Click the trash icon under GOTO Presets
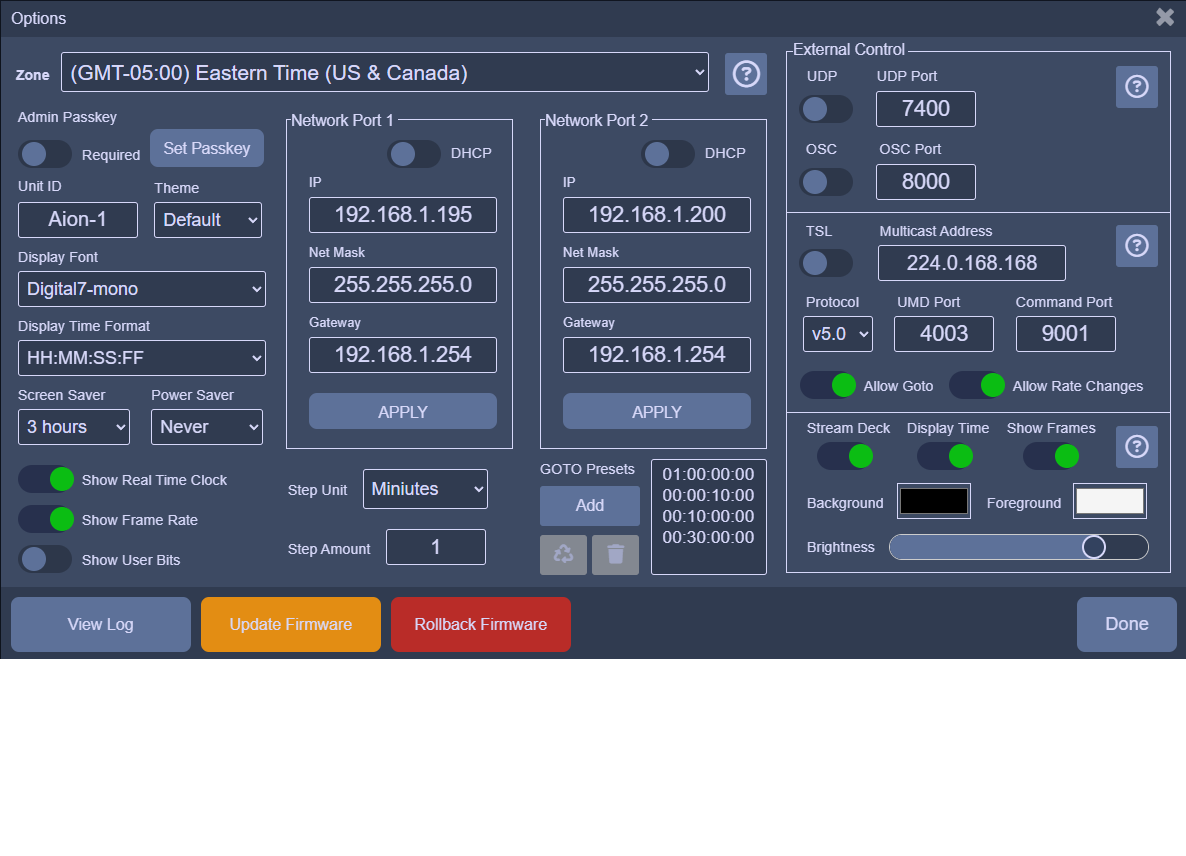 pyautogui.click(x=615, y=555)
